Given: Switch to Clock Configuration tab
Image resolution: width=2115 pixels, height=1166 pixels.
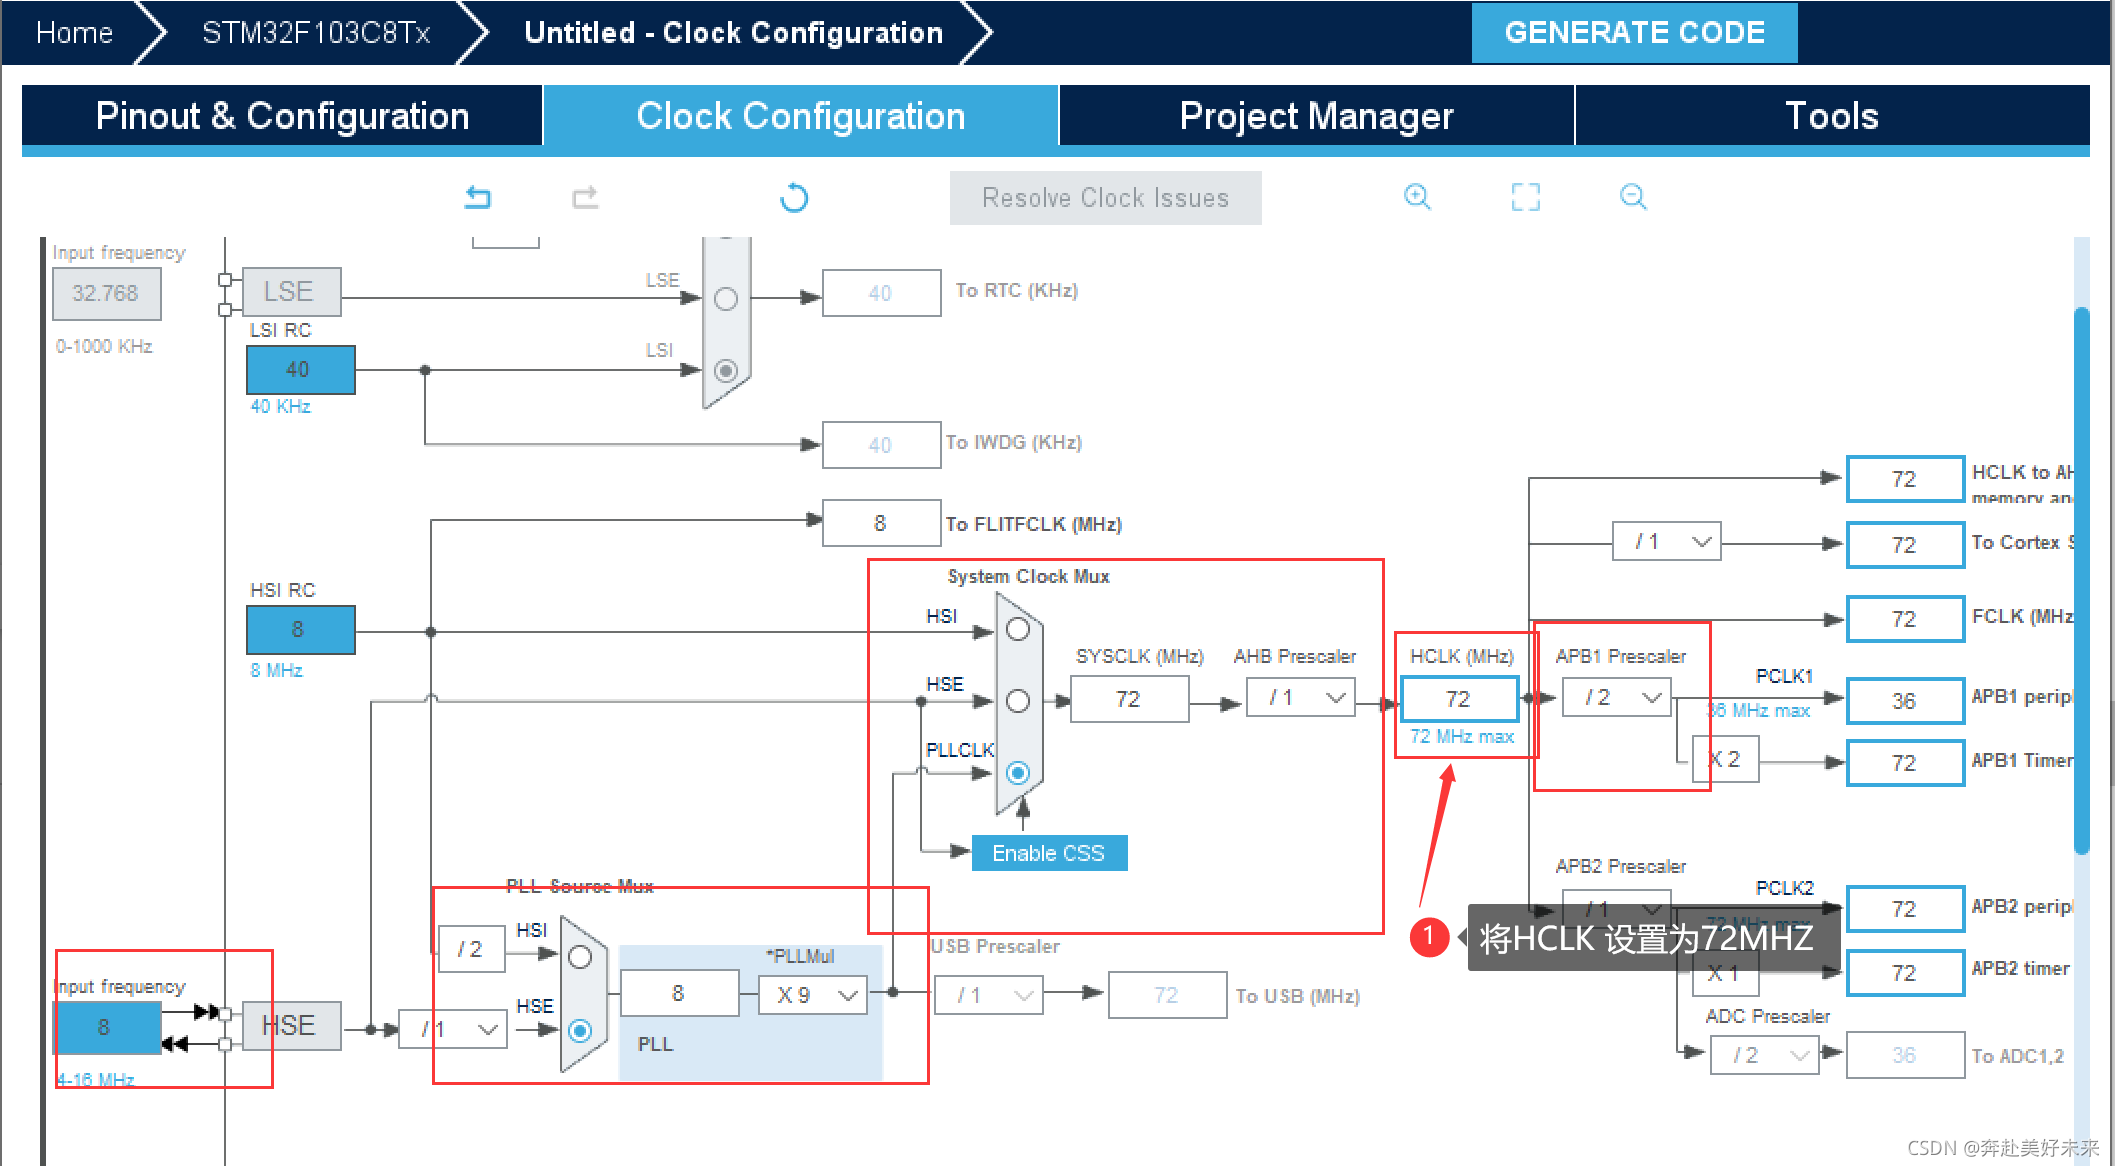Looking at the screenshot, I should point(801,116).
